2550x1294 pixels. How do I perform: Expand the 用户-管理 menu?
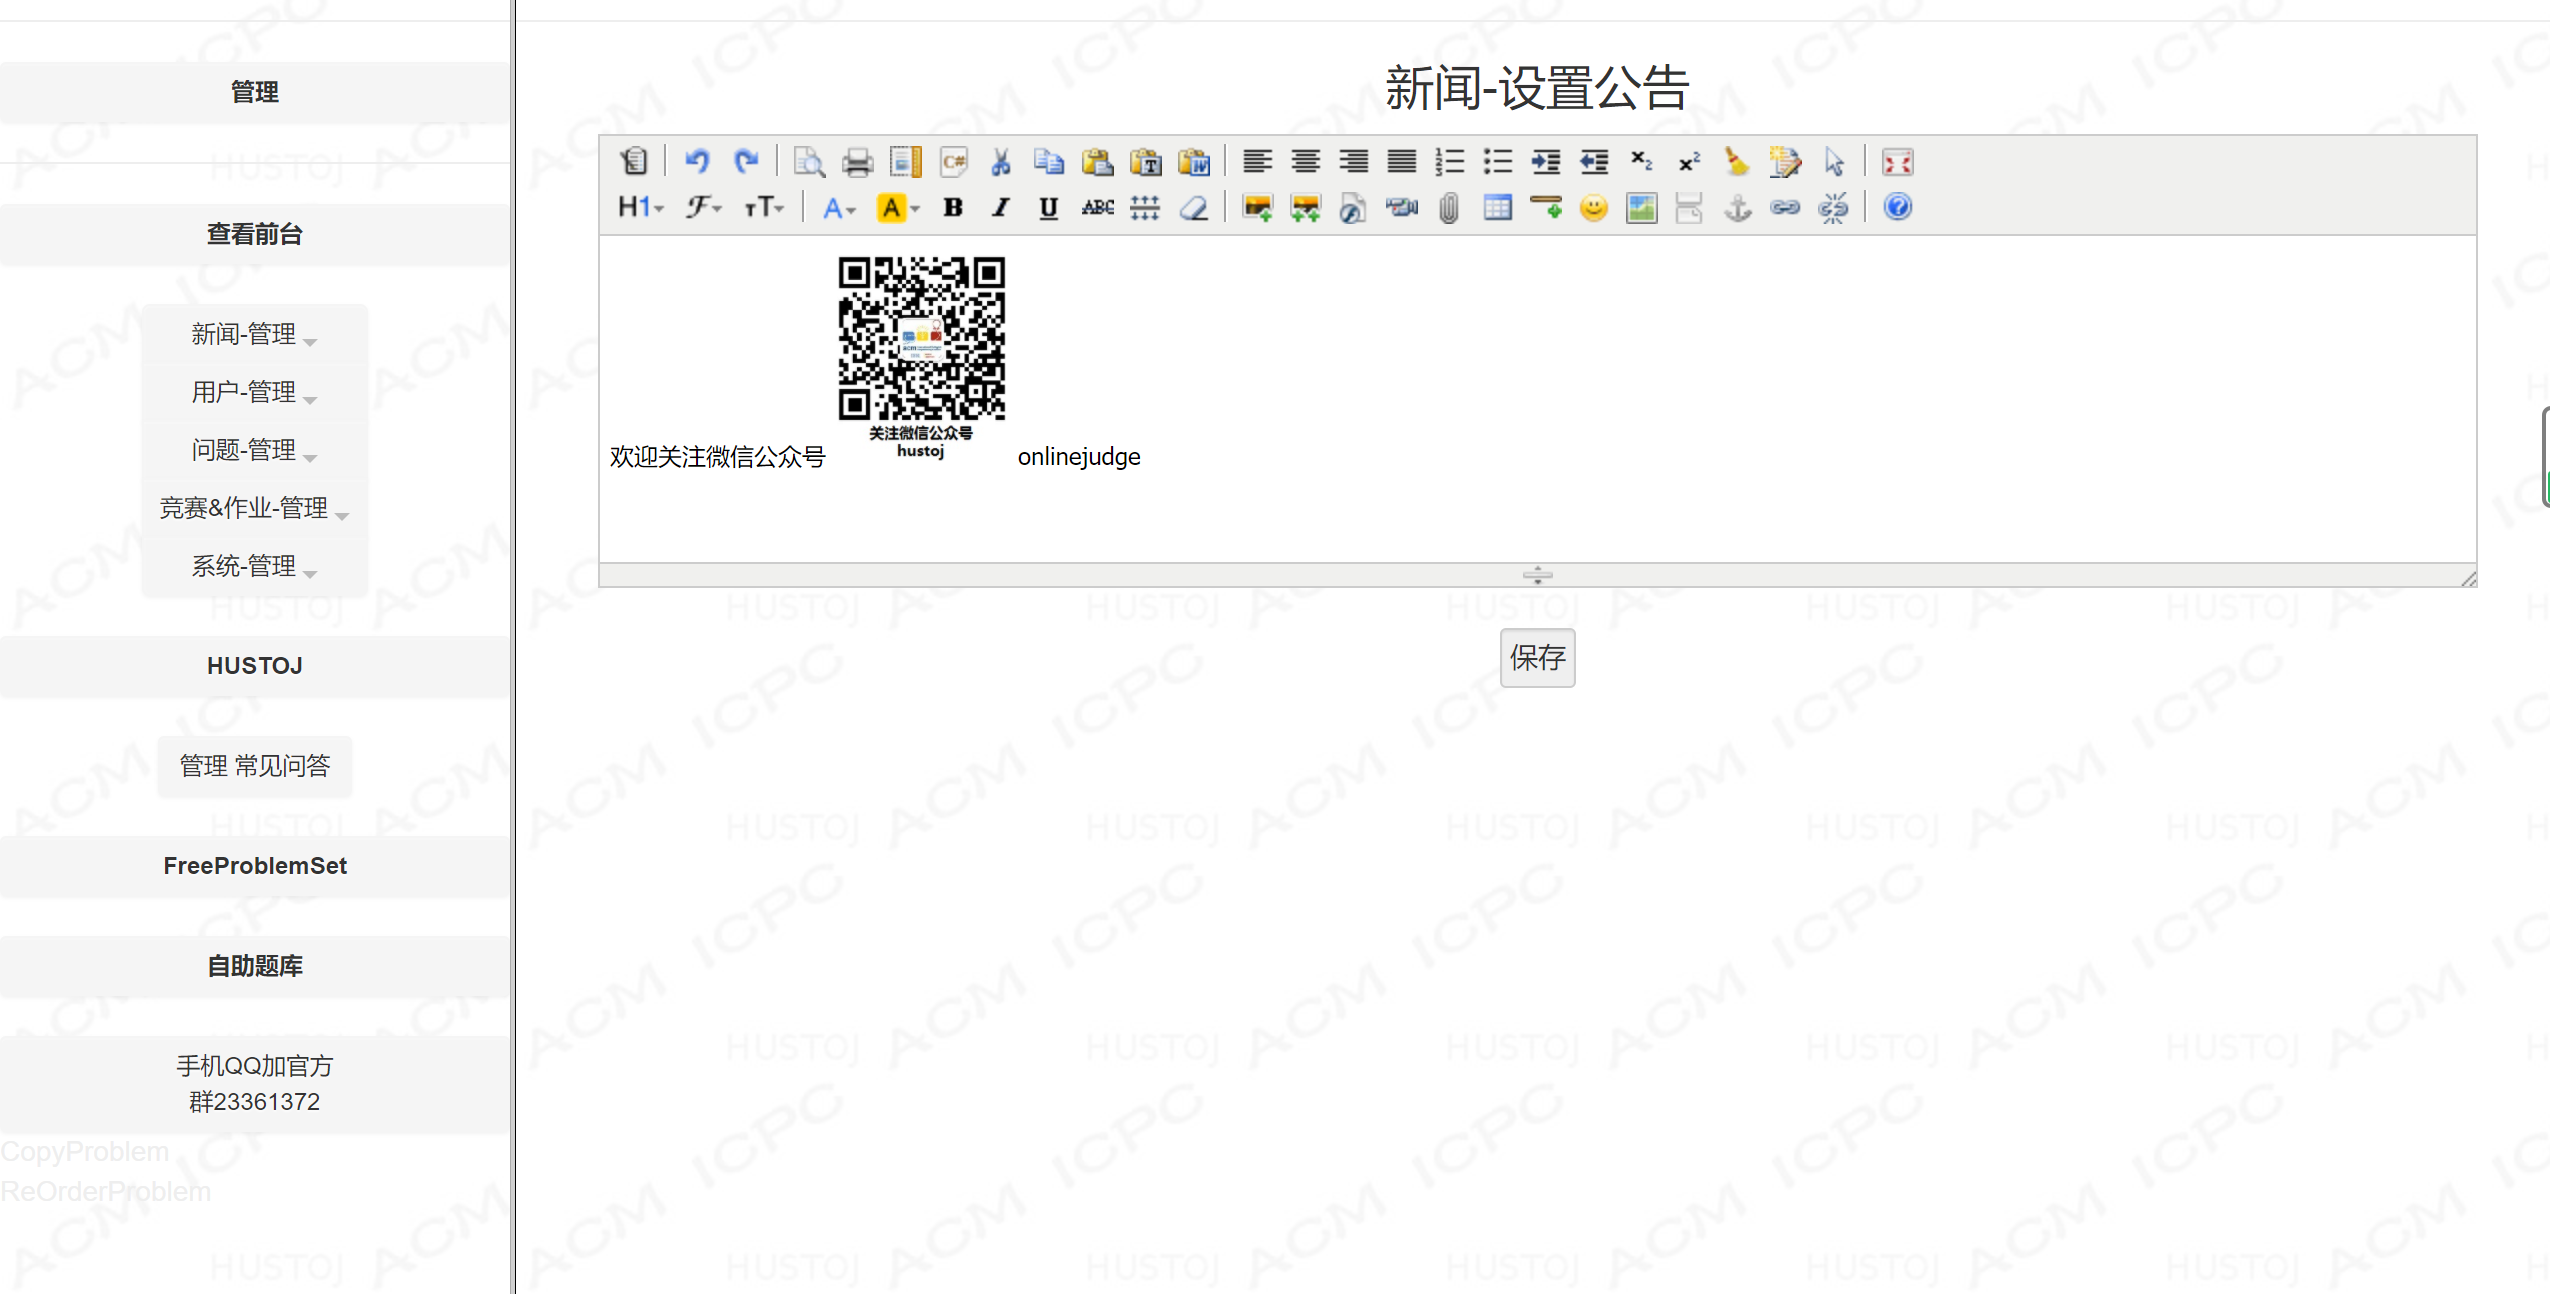[255, 392]
